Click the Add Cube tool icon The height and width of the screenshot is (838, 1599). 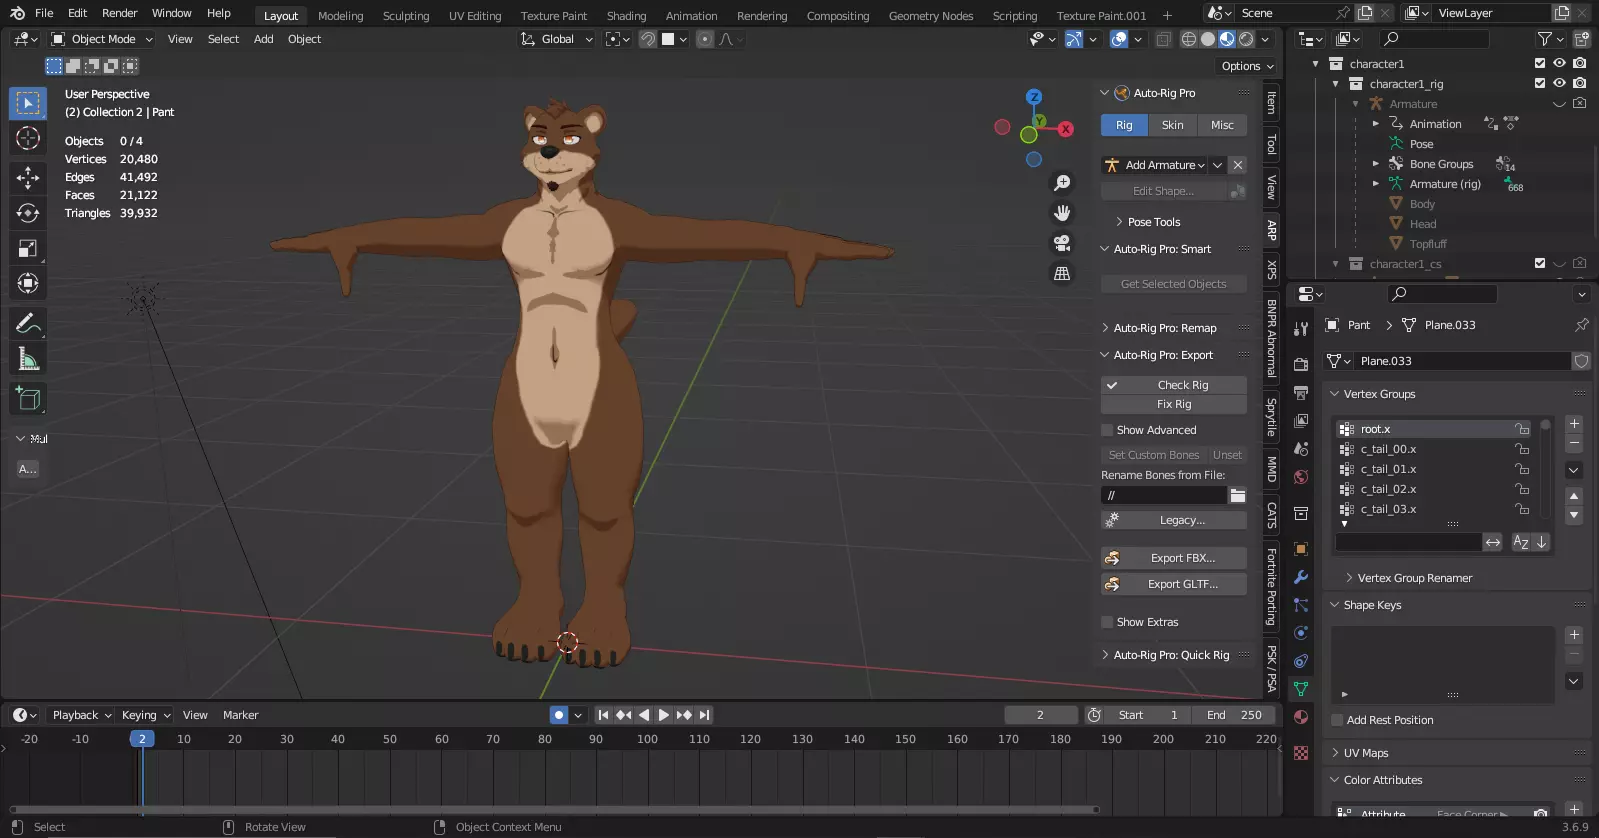pos(28,399)
